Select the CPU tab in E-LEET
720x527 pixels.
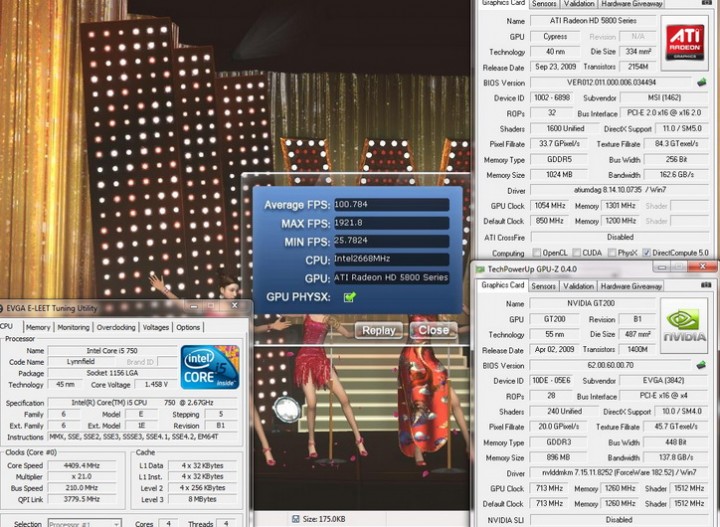point(6,326)
